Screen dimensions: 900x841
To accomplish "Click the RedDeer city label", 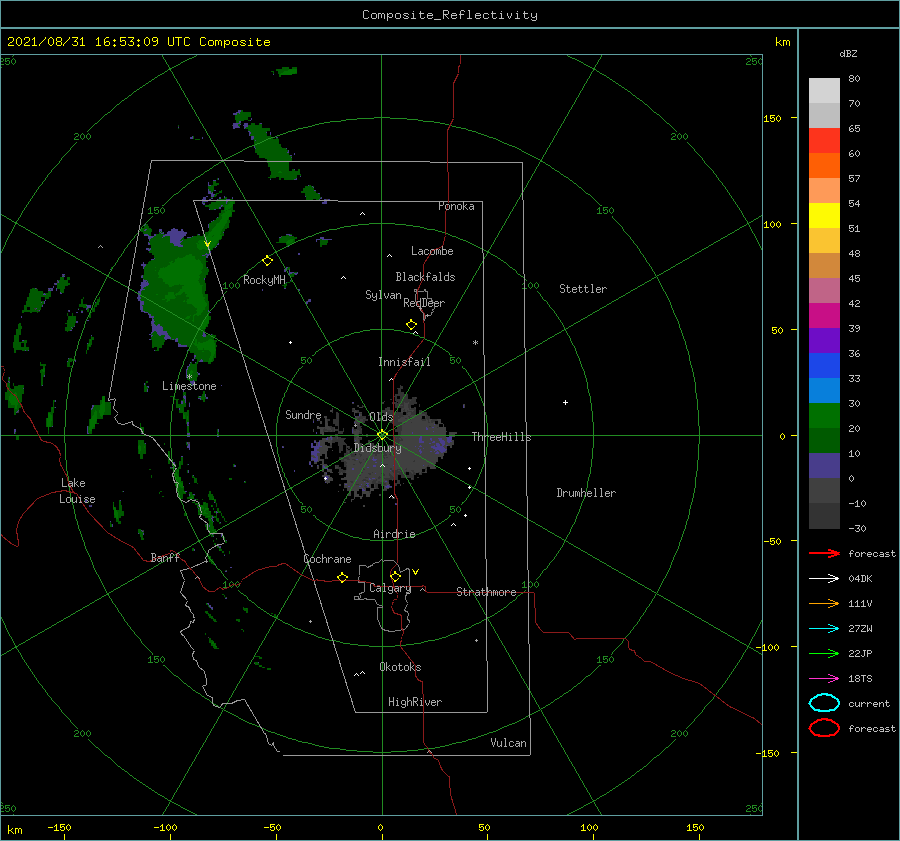I will pyautogui.click(x=424, y=303).
